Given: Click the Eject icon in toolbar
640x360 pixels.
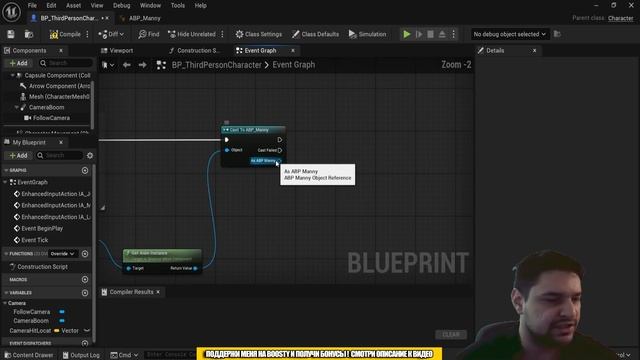Looking at the screenshot, I should (442, 34).
